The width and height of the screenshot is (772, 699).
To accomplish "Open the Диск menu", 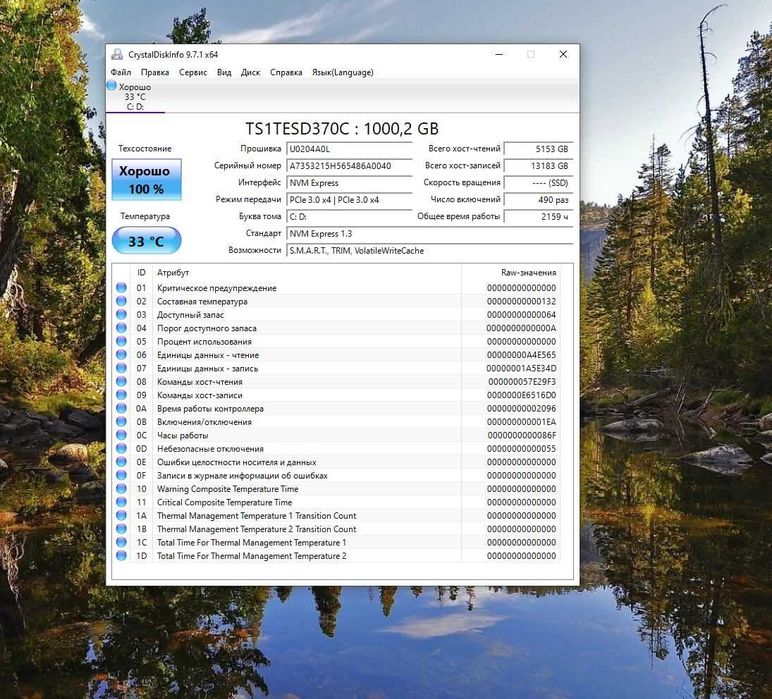I will pyautogui.click(x=250, y=72).
